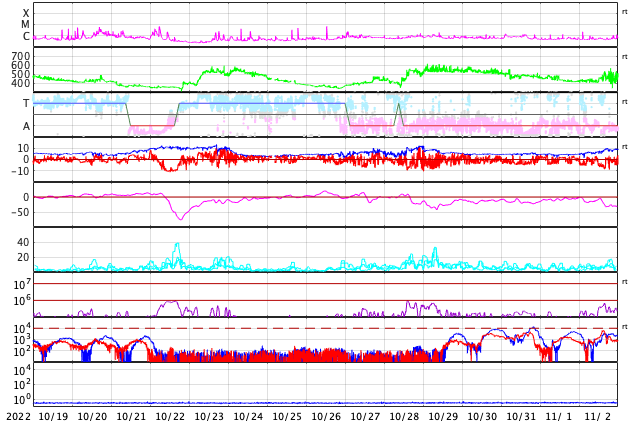Select the 10/31 date label
The width and height of the screenshot is (634, 424).
522,417
